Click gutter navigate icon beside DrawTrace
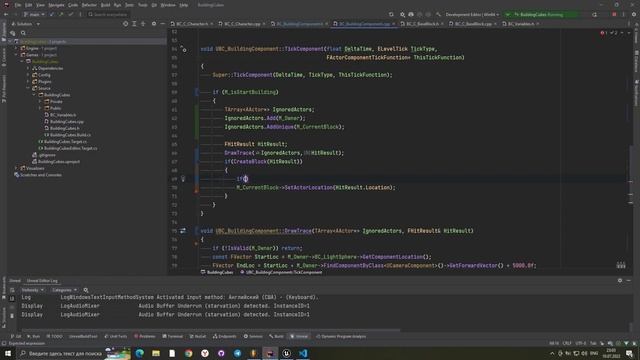Image resolution: width=640 pixels, height=360 pixels. coord(183,231)
